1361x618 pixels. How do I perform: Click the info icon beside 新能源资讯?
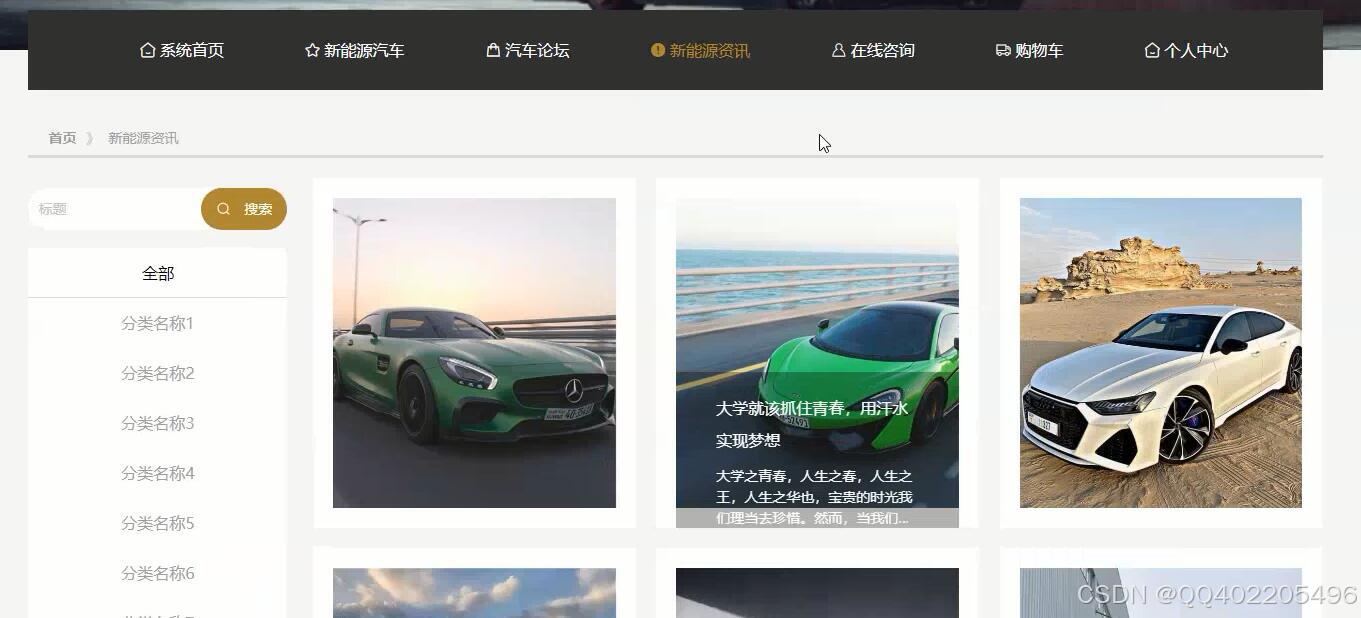[x=657, y=49]
